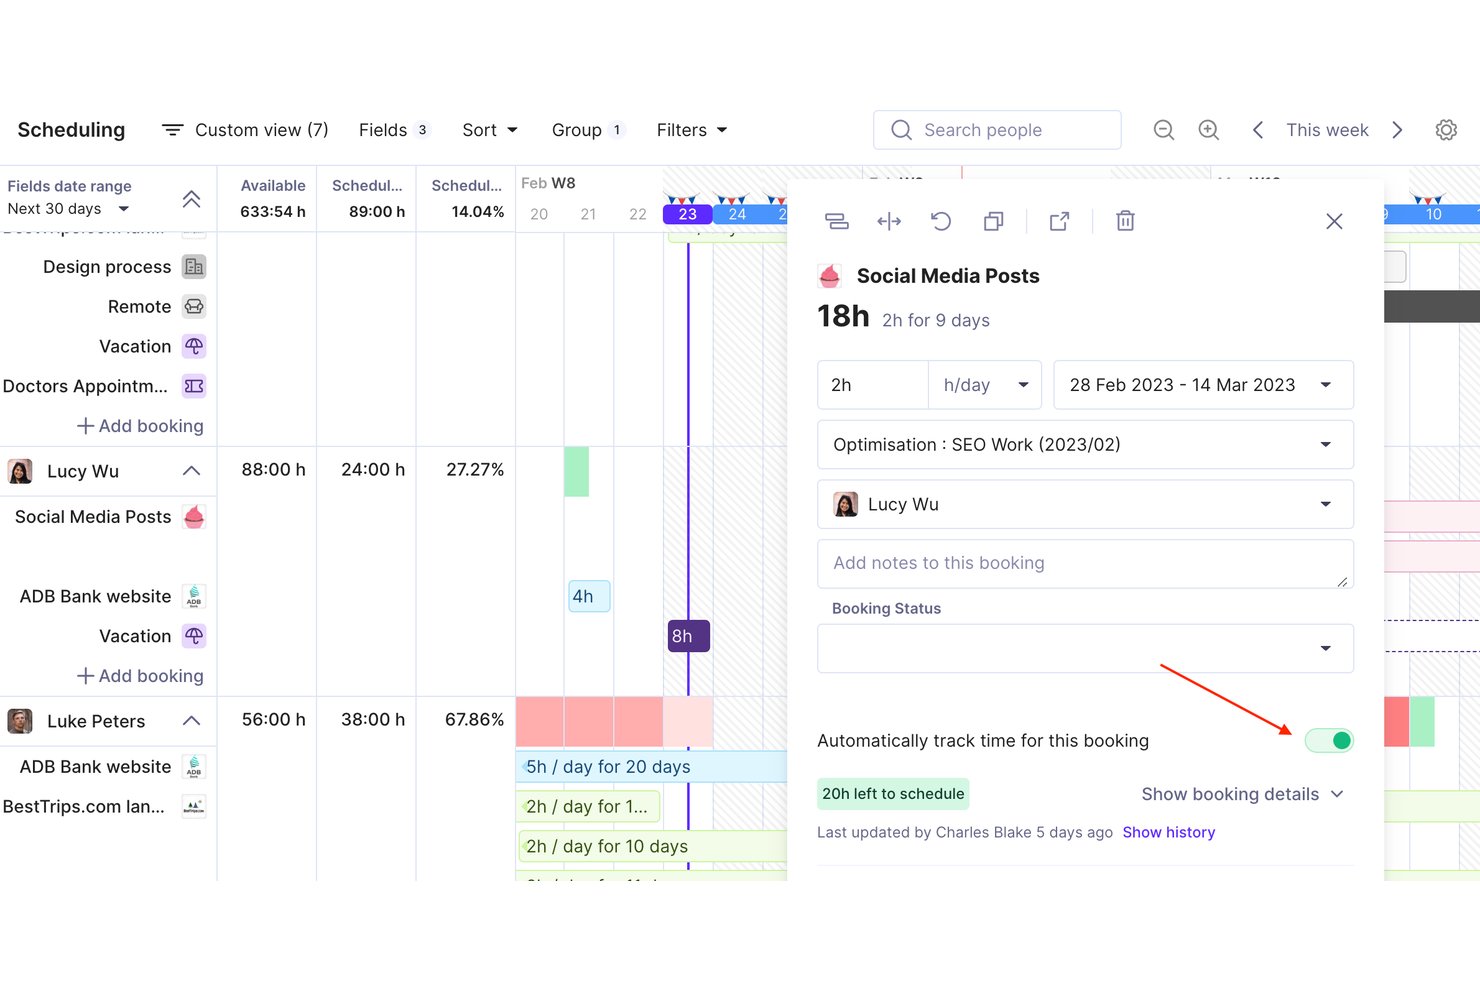Click Lucy Wu's ADB Bank website icon
The height and width of the screenshot is (987, 1480).
[x=194, y=596]
